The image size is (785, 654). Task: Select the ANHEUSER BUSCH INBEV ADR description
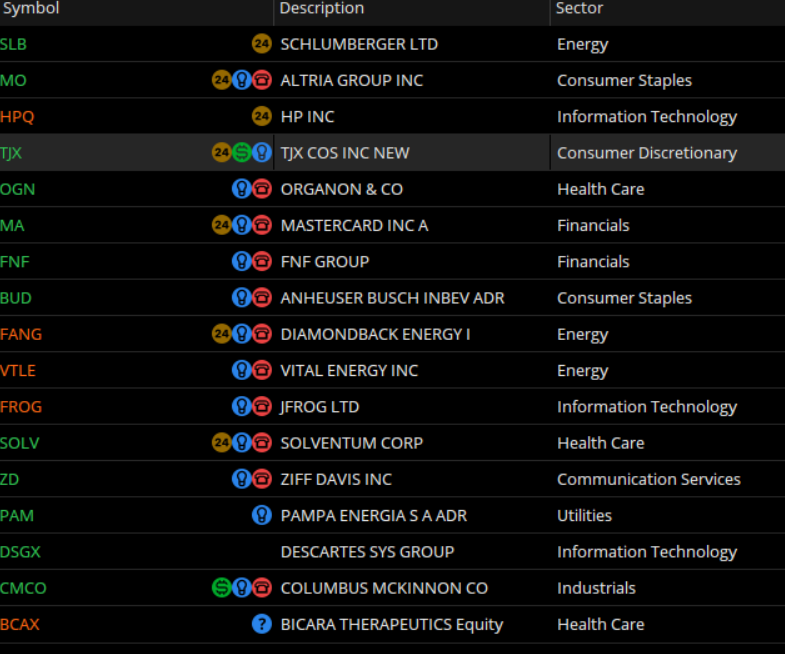pos(392,298)
